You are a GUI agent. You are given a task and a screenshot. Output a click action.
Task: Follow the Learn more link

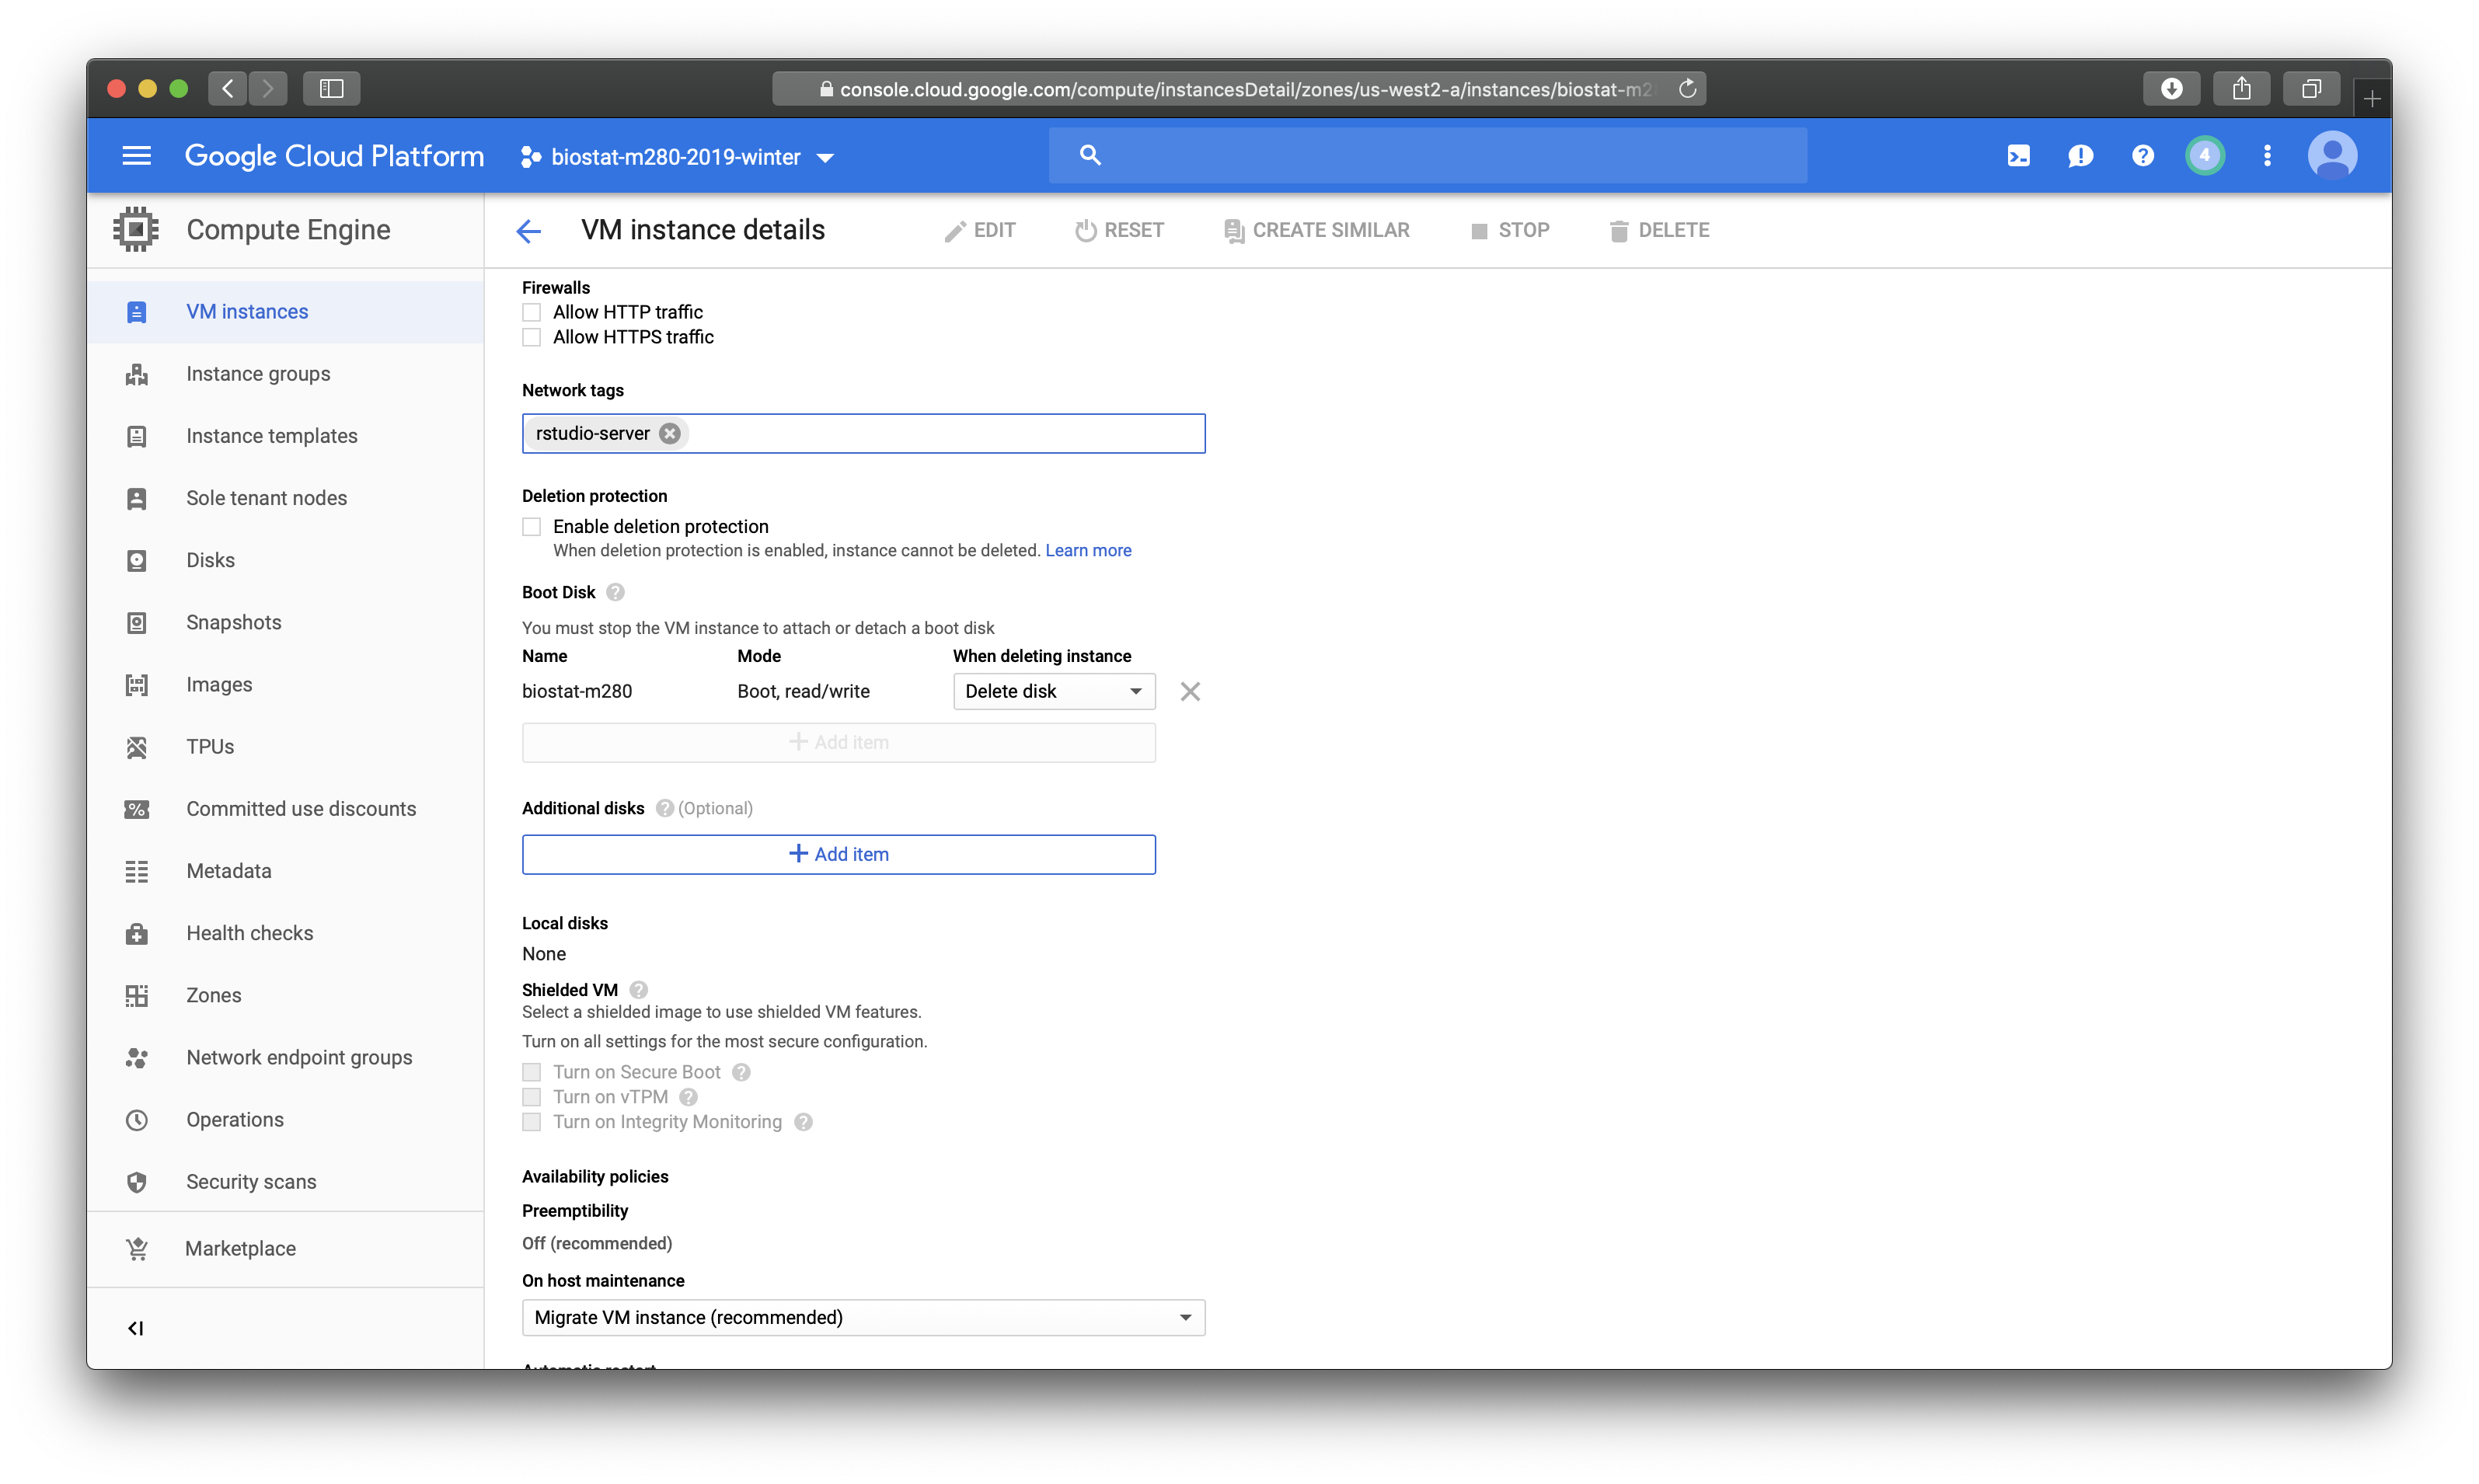pos(1088,550)
